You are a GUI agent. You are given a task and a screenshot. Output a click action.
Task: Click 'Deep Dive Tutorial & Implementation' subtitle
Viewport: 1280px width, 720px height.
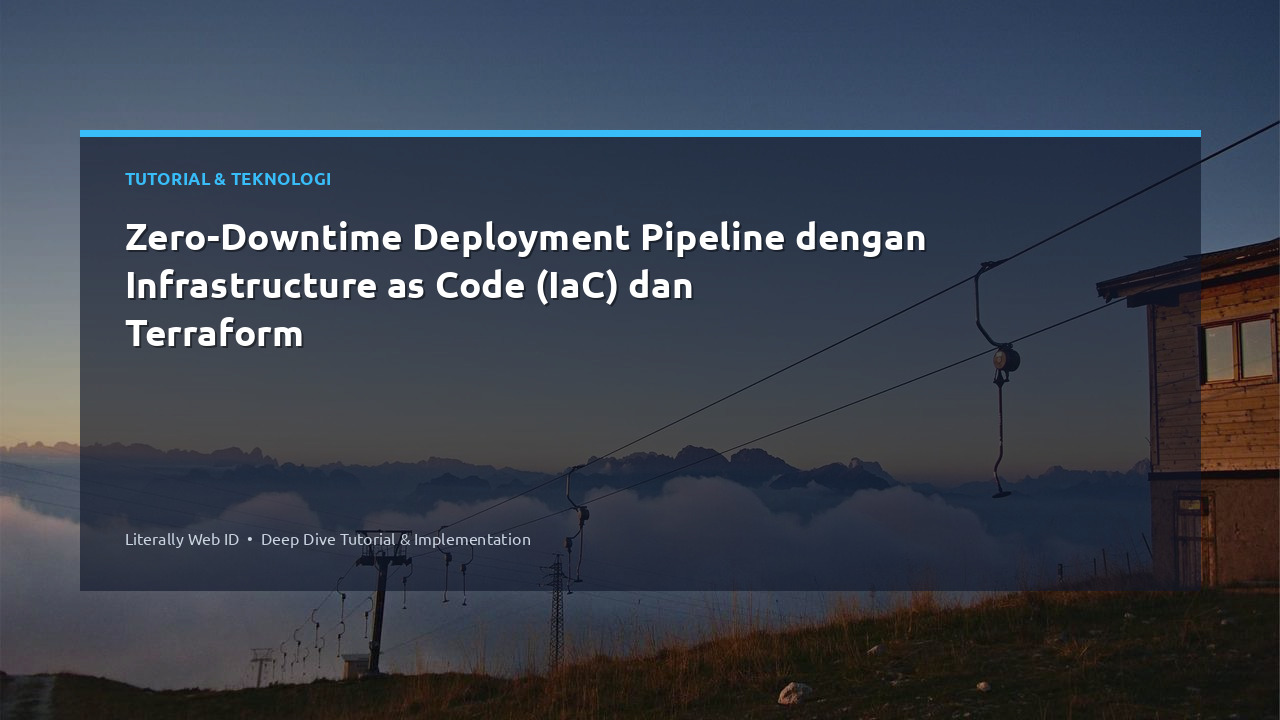click(x=396, y=539)
